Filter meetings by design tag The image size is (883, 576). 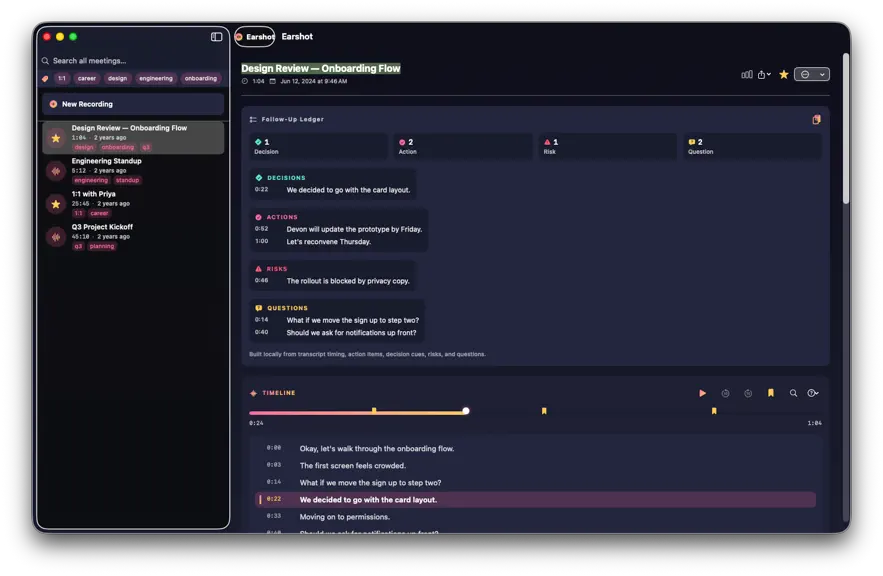[117, 78]
